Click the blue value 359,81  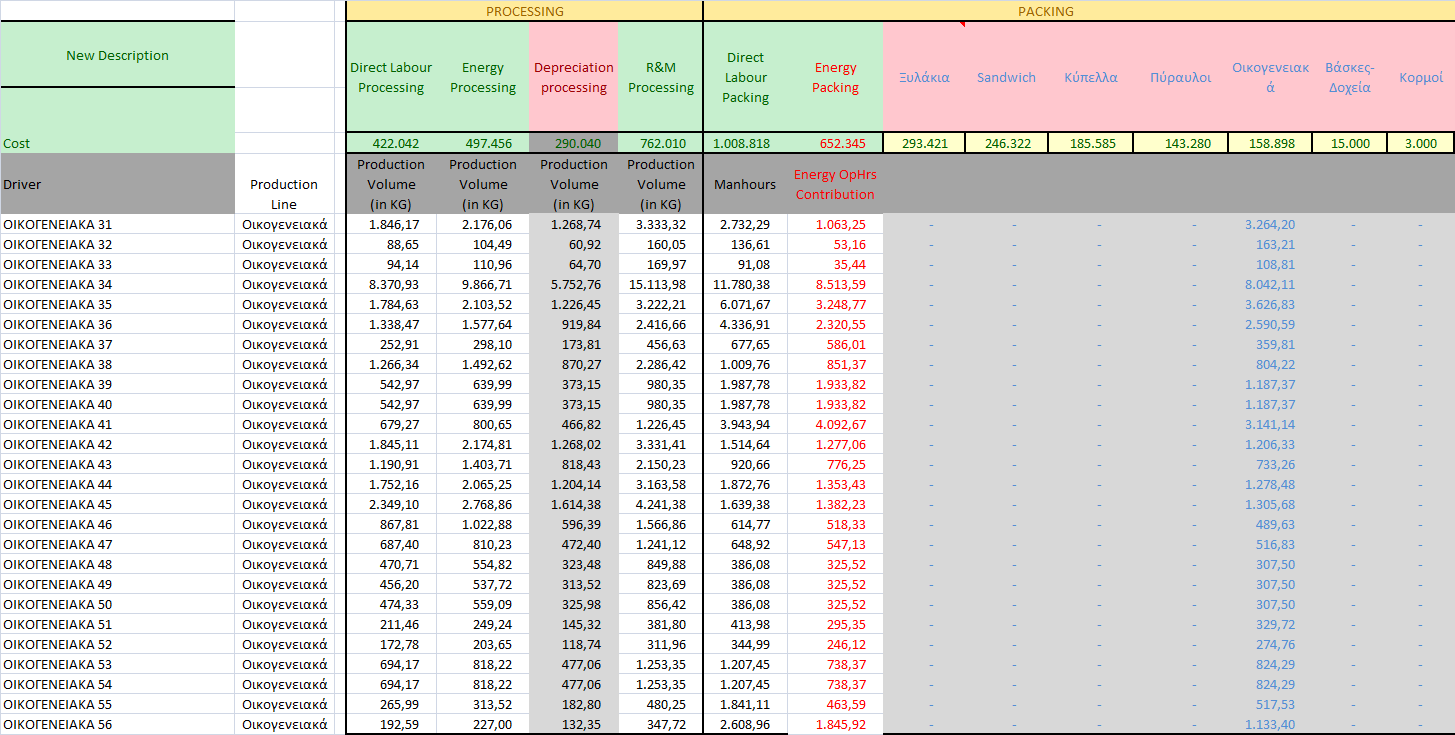[x=1270, y=344]
